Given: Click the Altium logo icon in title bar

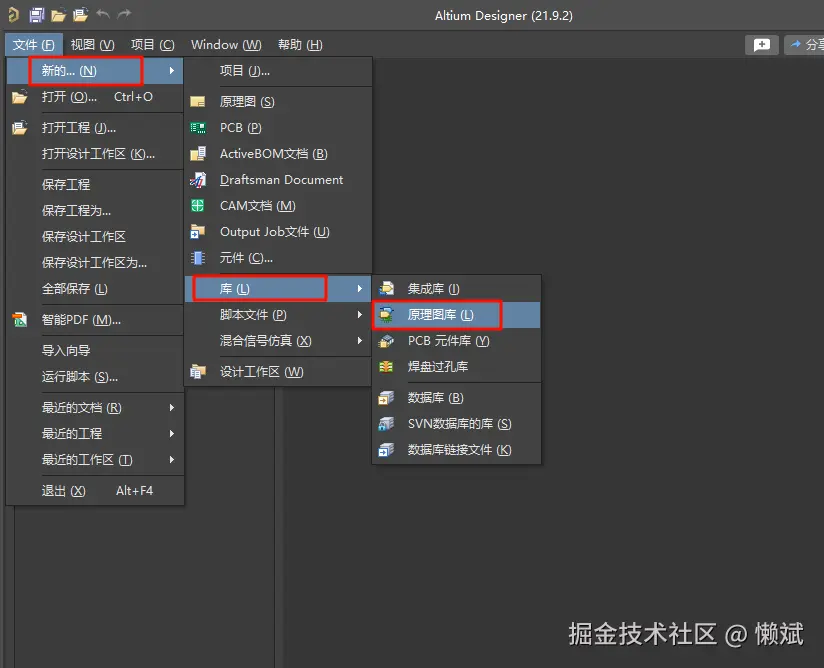Looking at the screenshot, I should (13, 15).
